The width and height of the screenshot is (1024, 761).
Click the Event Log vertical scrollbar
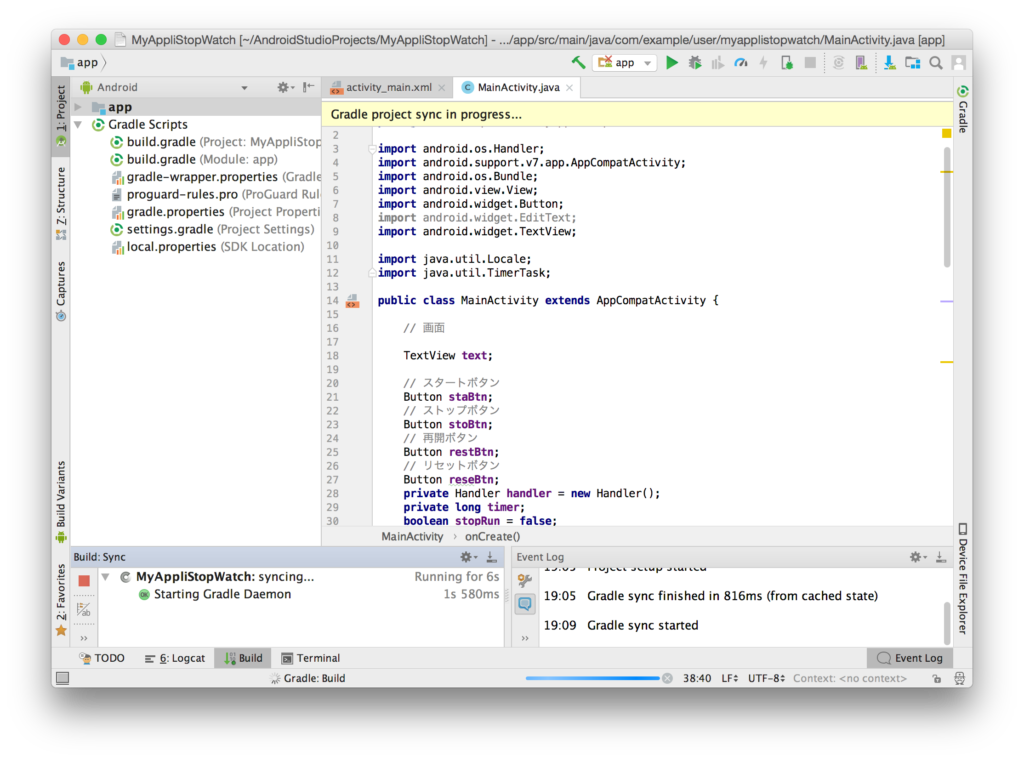[947, 622]
